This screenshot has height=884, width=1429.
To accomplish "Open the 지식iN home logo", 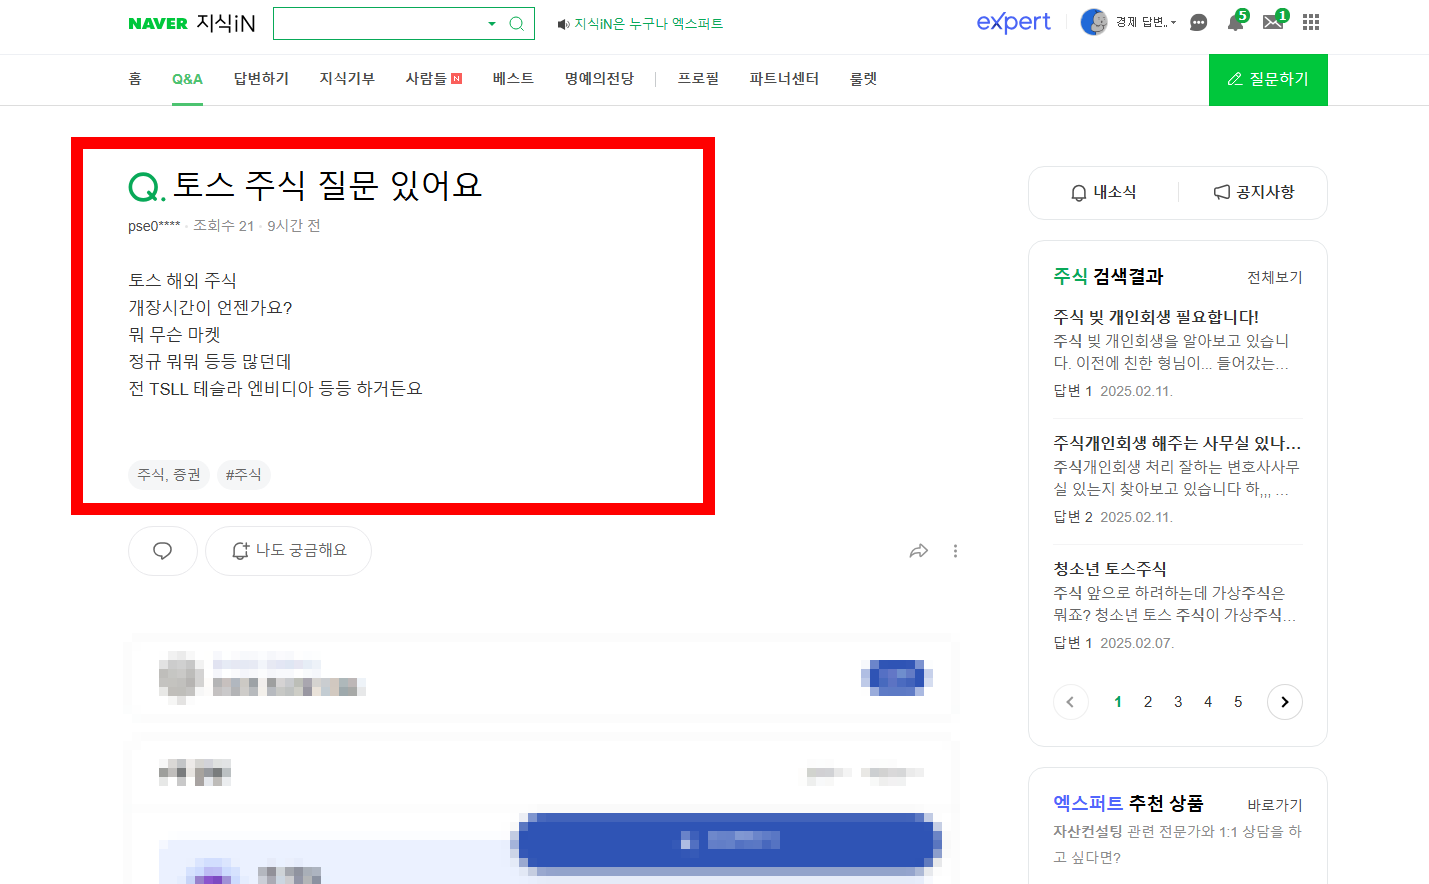I will click(x=226, y=23).
